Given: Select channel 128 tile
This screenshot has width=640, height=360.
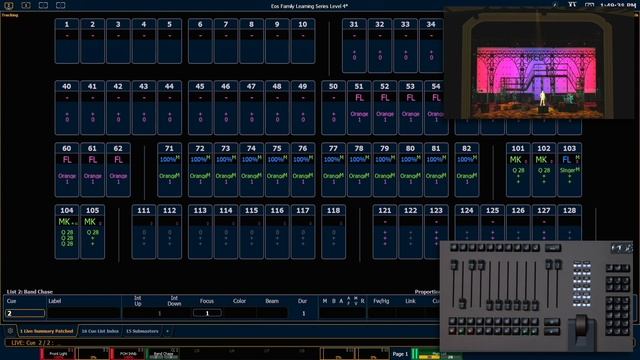Looking at the screenshot, I should (x=569, y=223).
